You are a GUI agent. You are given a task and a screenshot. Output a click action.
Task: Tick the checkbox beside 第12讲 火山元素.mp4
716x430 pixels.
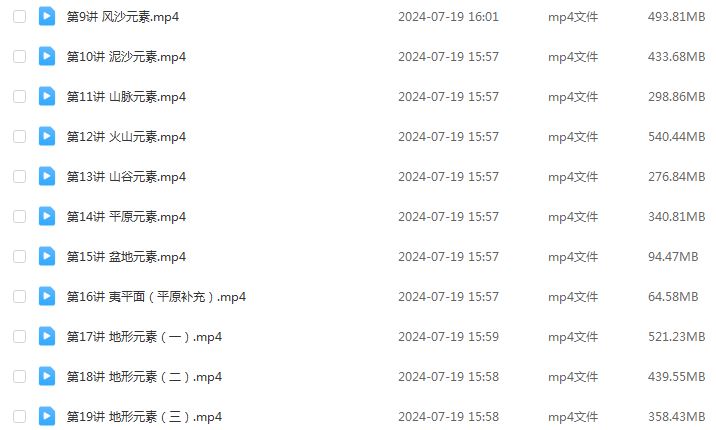point(19,136)
